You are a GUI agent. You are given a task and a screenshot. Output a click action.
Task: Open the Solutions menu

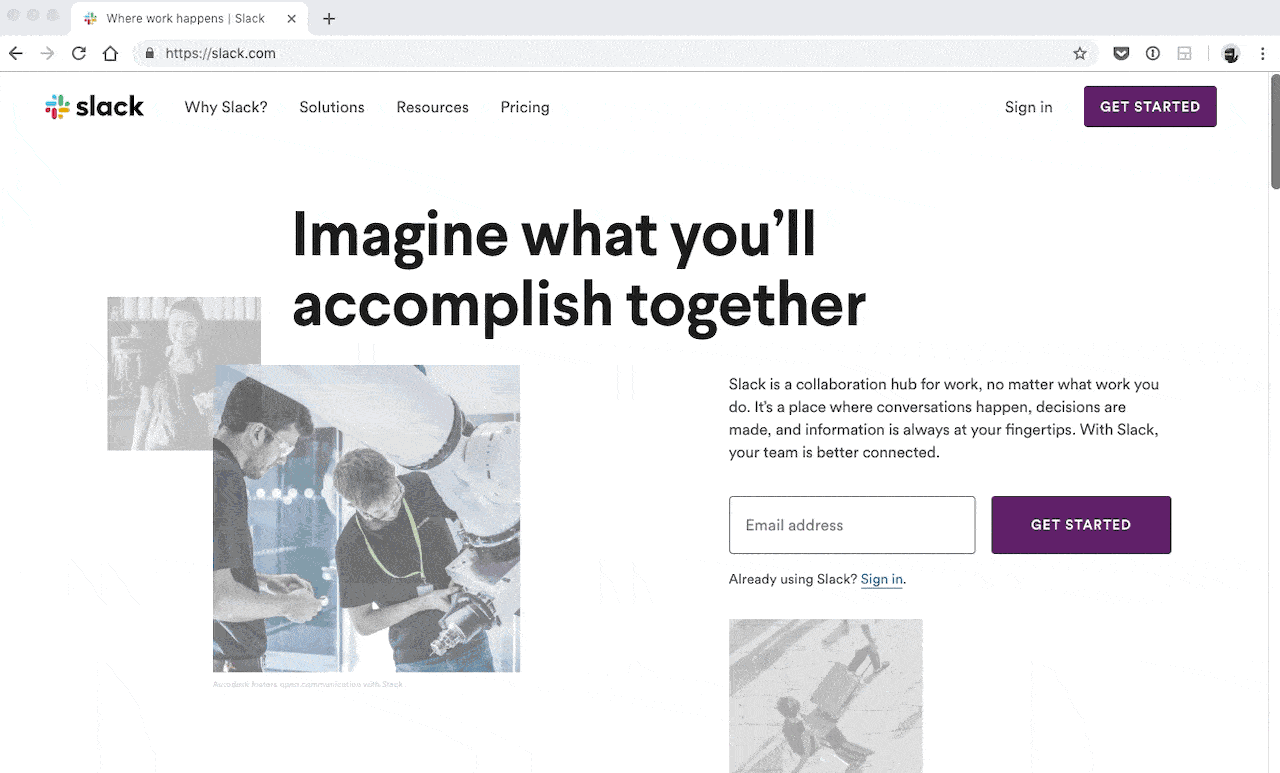tap(332, 107)
